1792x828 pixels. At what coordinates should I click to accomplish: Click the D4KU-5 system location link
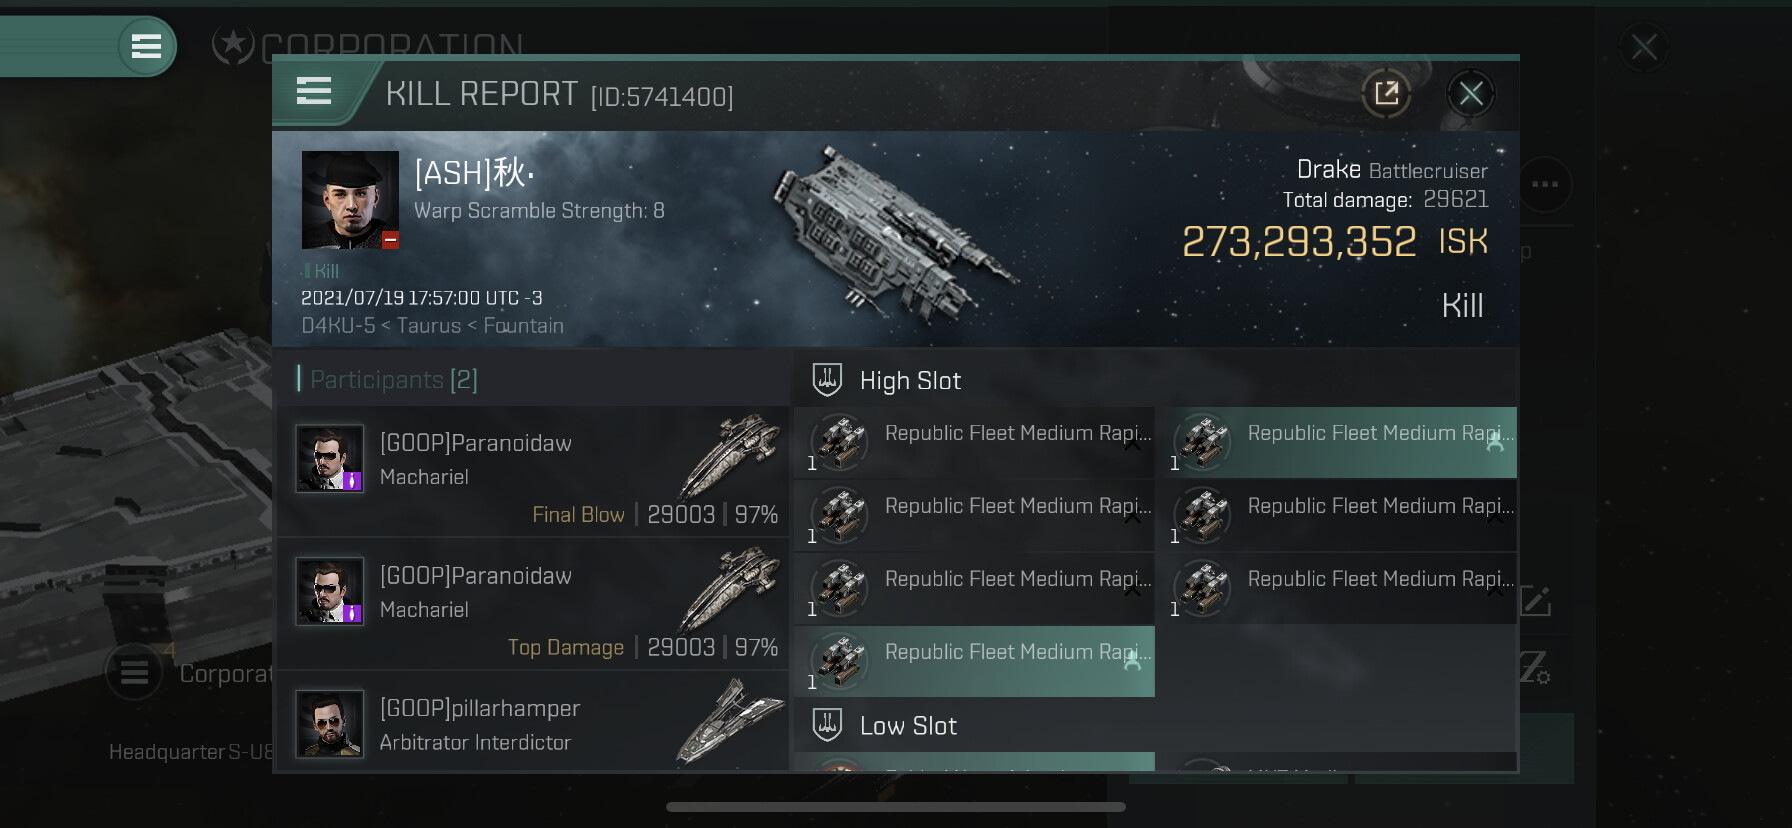(x=338, y=326)
